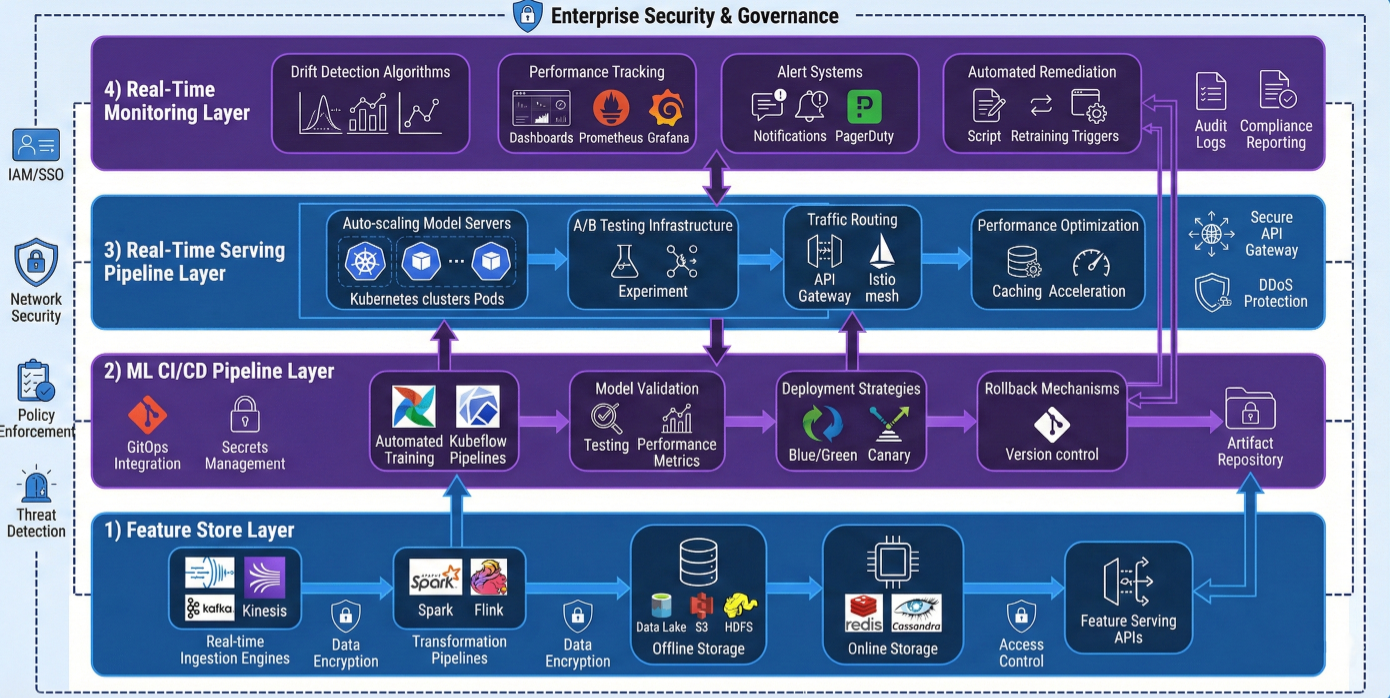Select the Threat Detection siren icon
1390x698 pixels.
[x=36, y=487]
